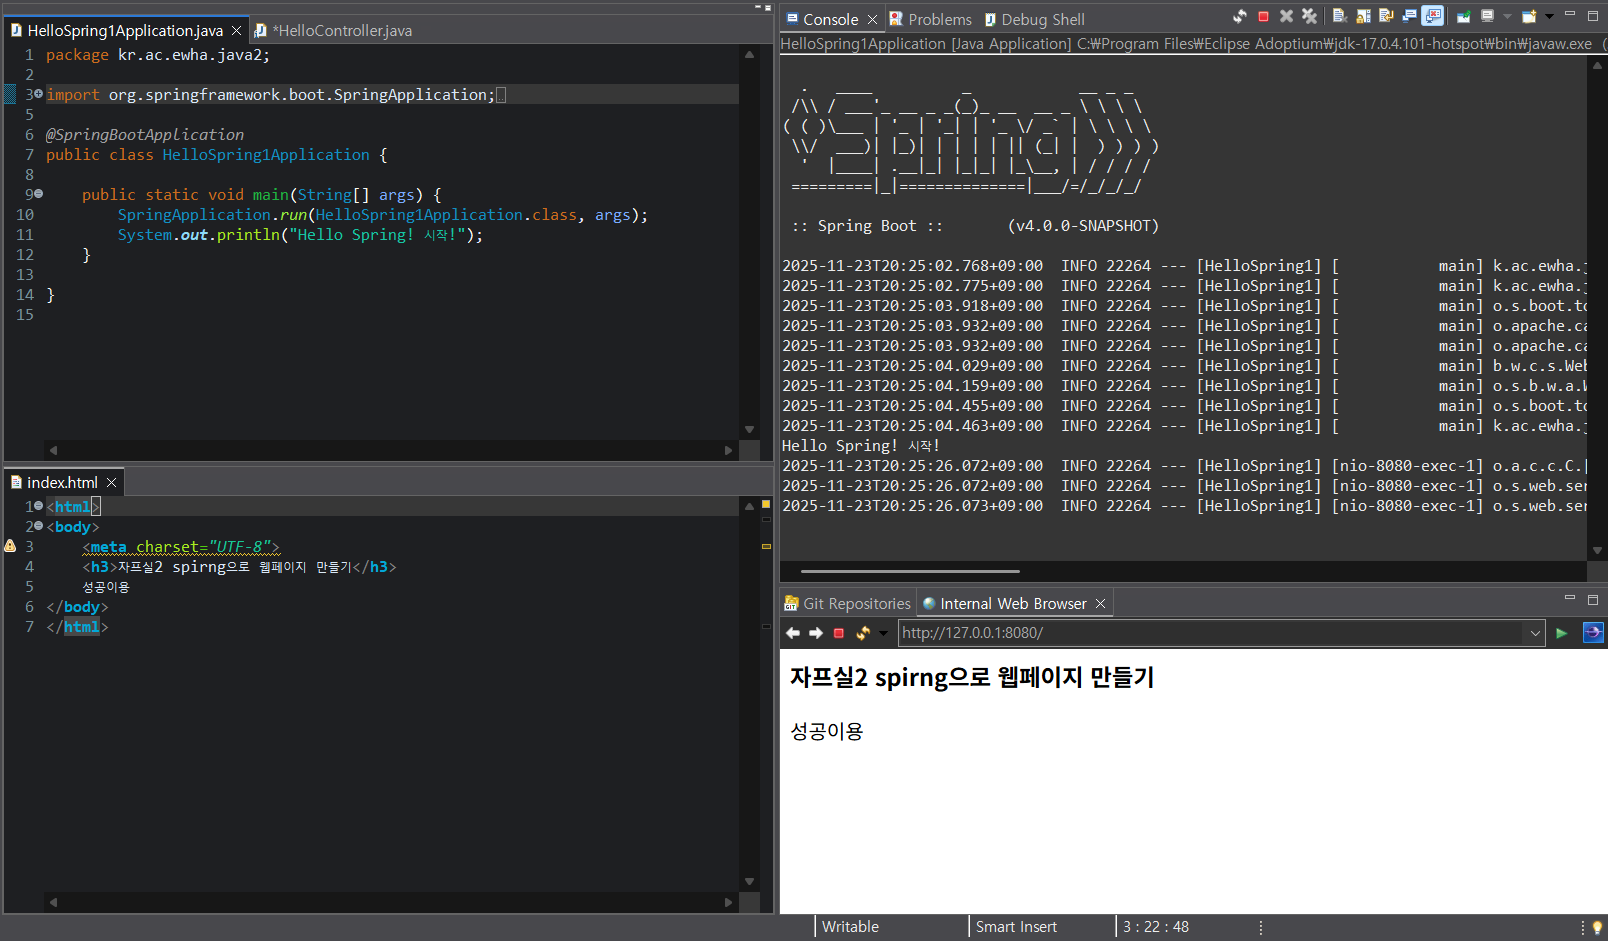Viewport: 1608px width, 941px height.
Task: Switch to the Debug Shell tab
Action: pos(1034,19)
